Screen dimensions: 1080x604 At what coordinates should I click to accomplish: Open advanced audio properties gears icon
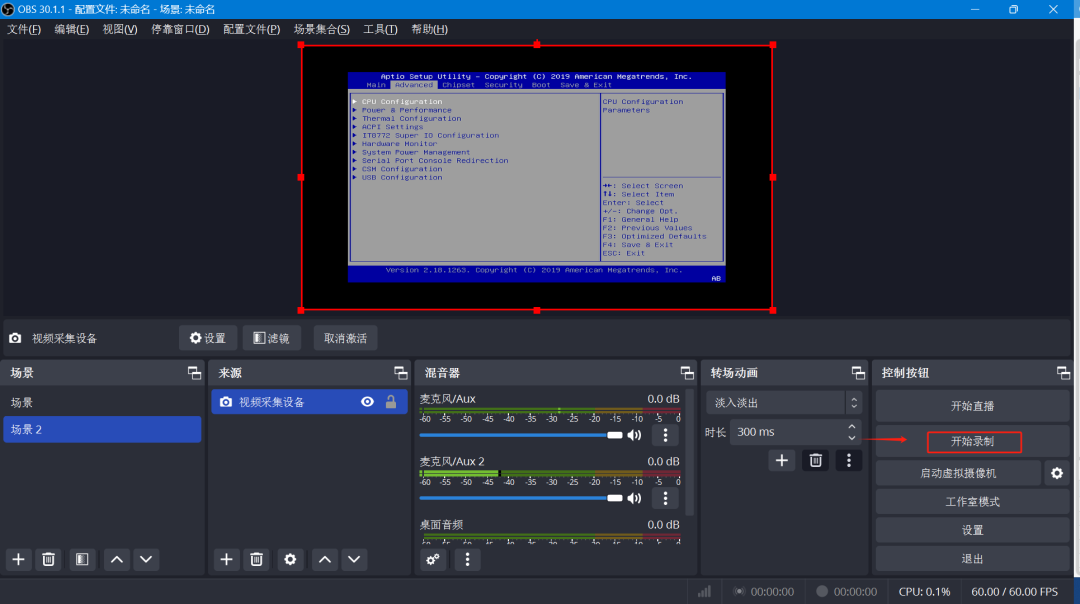[433, 559]
